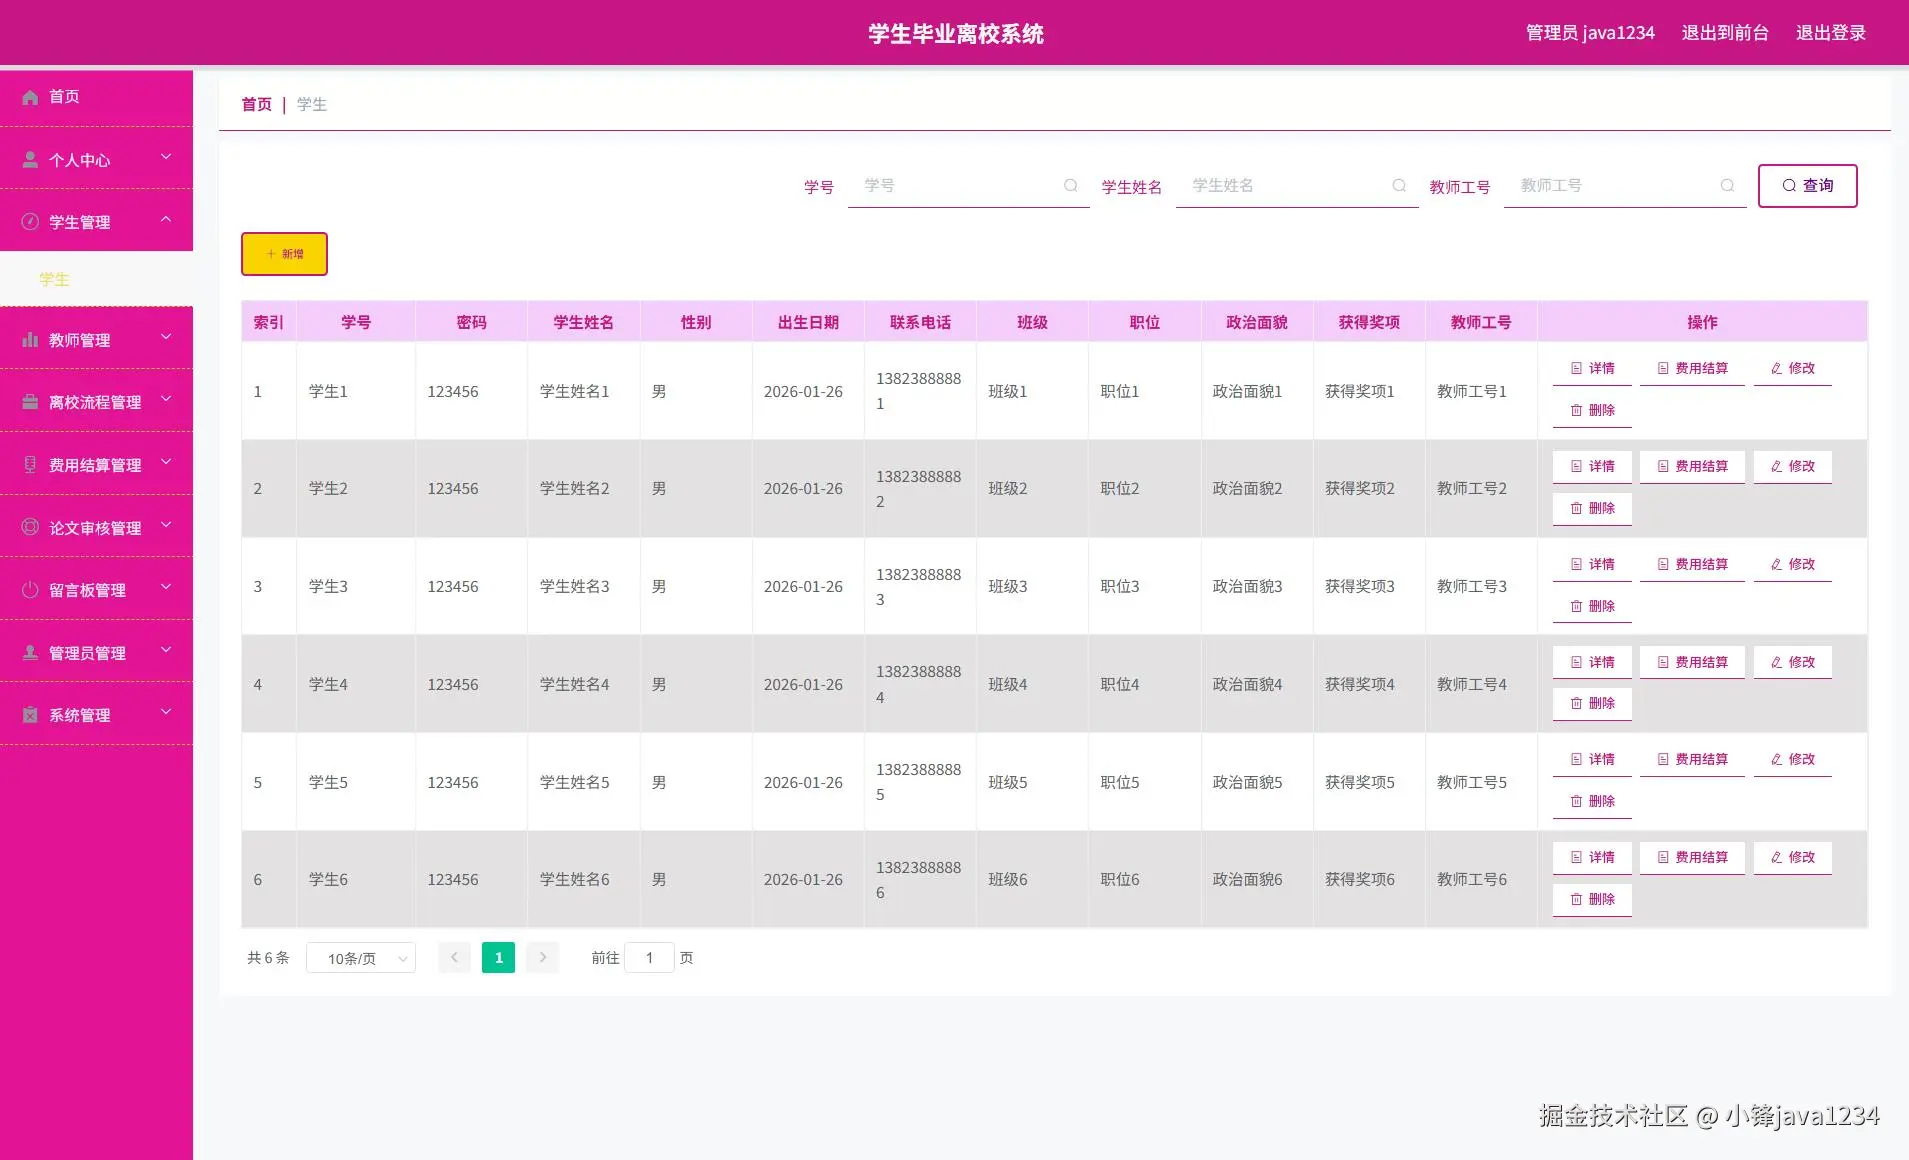This screenshot has width=1909, height=1160.
Task: Click the 论文审核管理 lifebuoy icon
Action: [30, 527]
